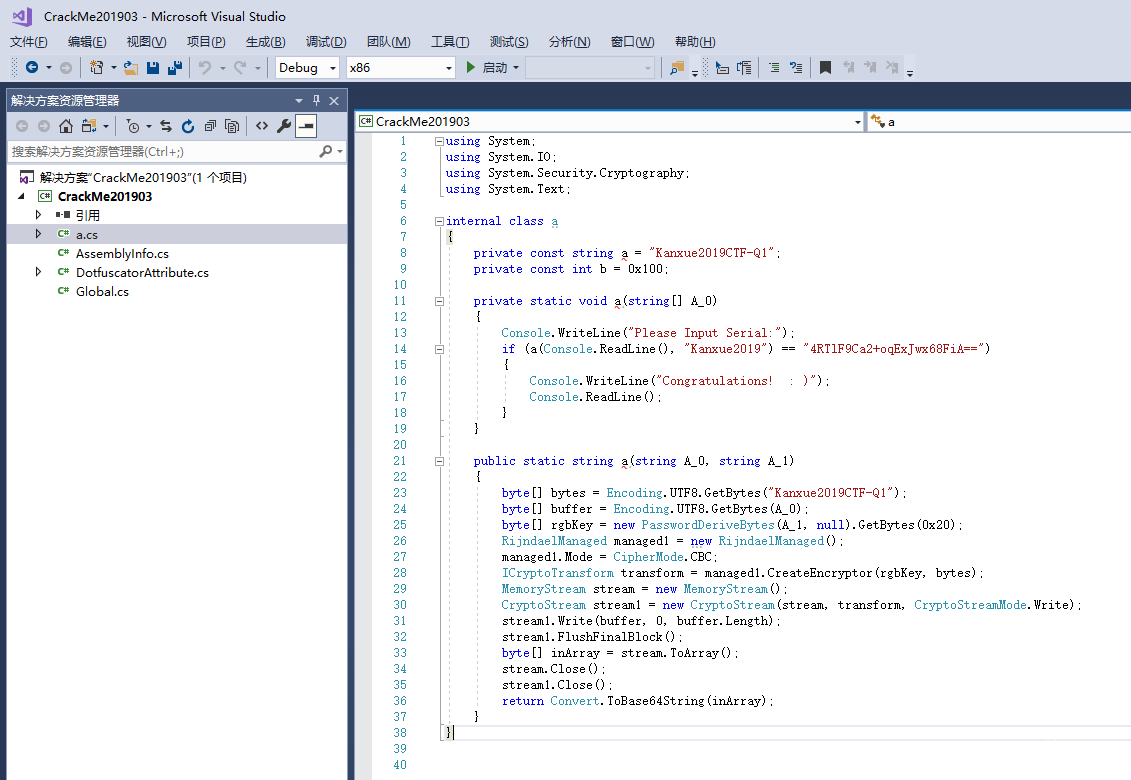Expand the a.cs tree node
The width and height of the screenshot is (1131, 780).
pyautogui.click(x=39, y=234)
